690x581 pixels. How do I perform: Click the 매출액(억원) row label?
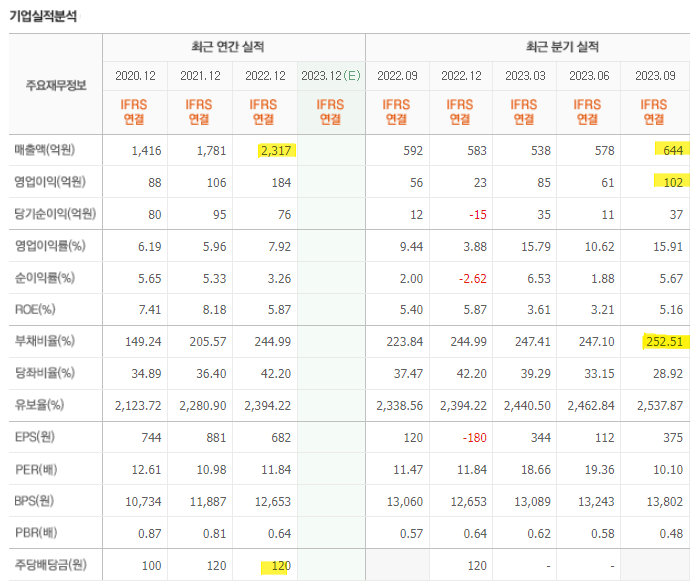pyautogui.click(x=44, y=150)
